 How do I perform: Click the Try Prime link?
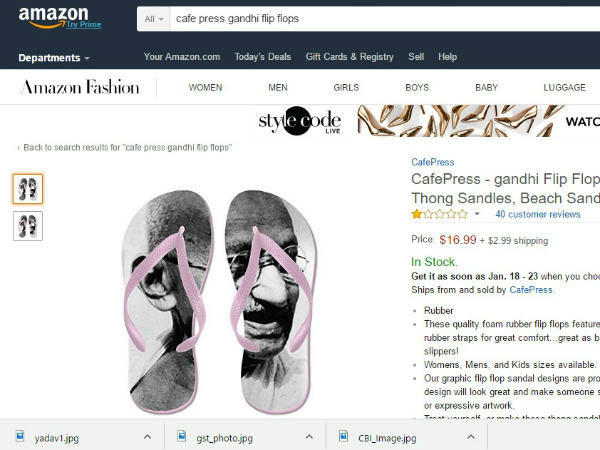84,25
